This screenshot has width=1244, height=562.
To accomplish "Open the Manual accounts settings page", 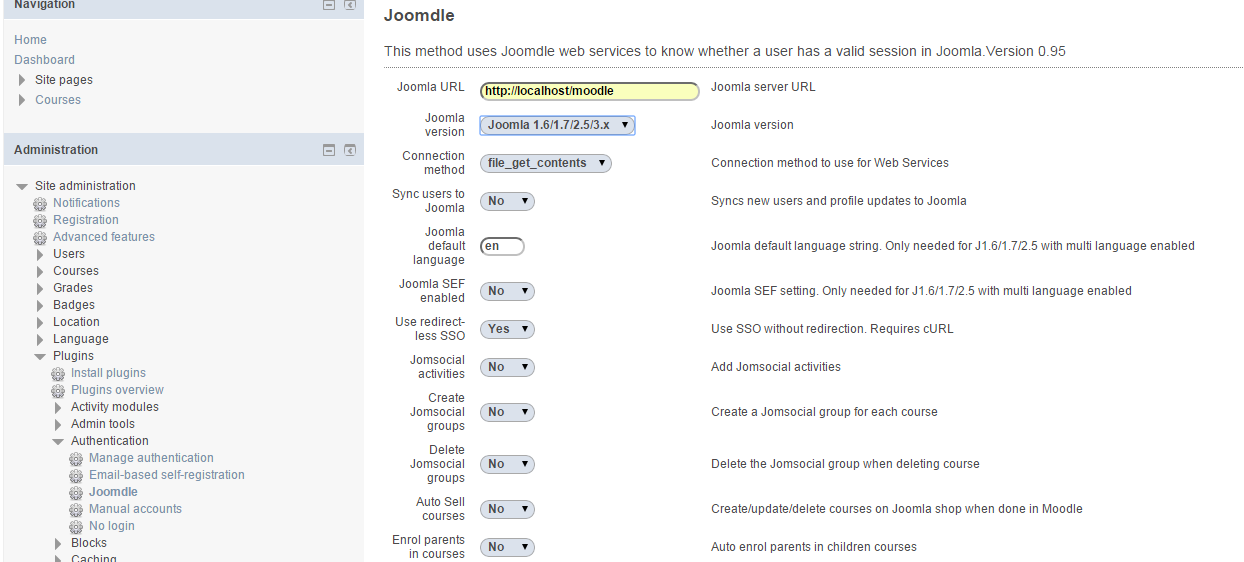I will tap(135, 509).
